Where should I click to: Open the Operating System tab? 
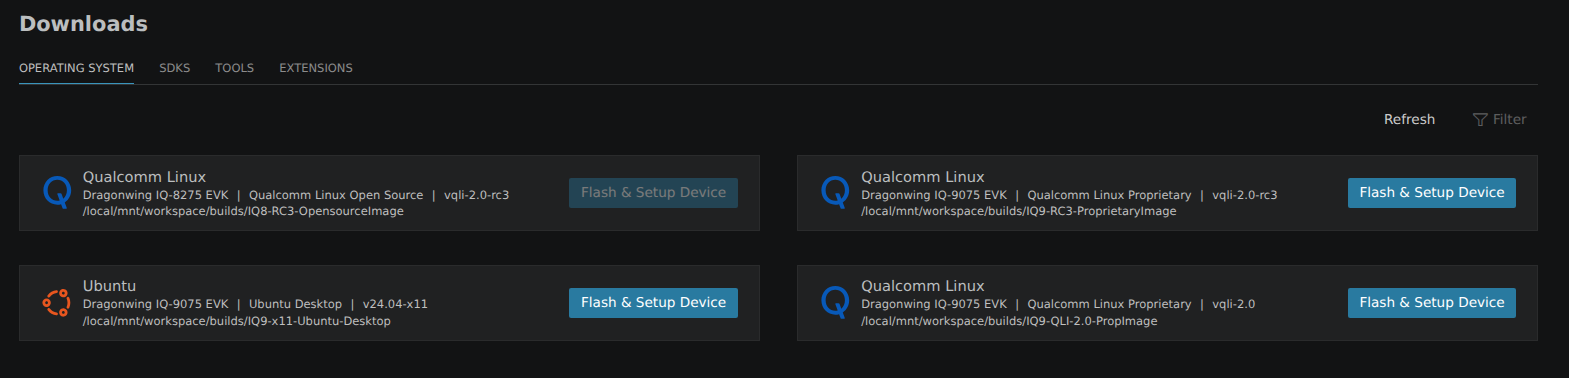(x=76, y=68)
